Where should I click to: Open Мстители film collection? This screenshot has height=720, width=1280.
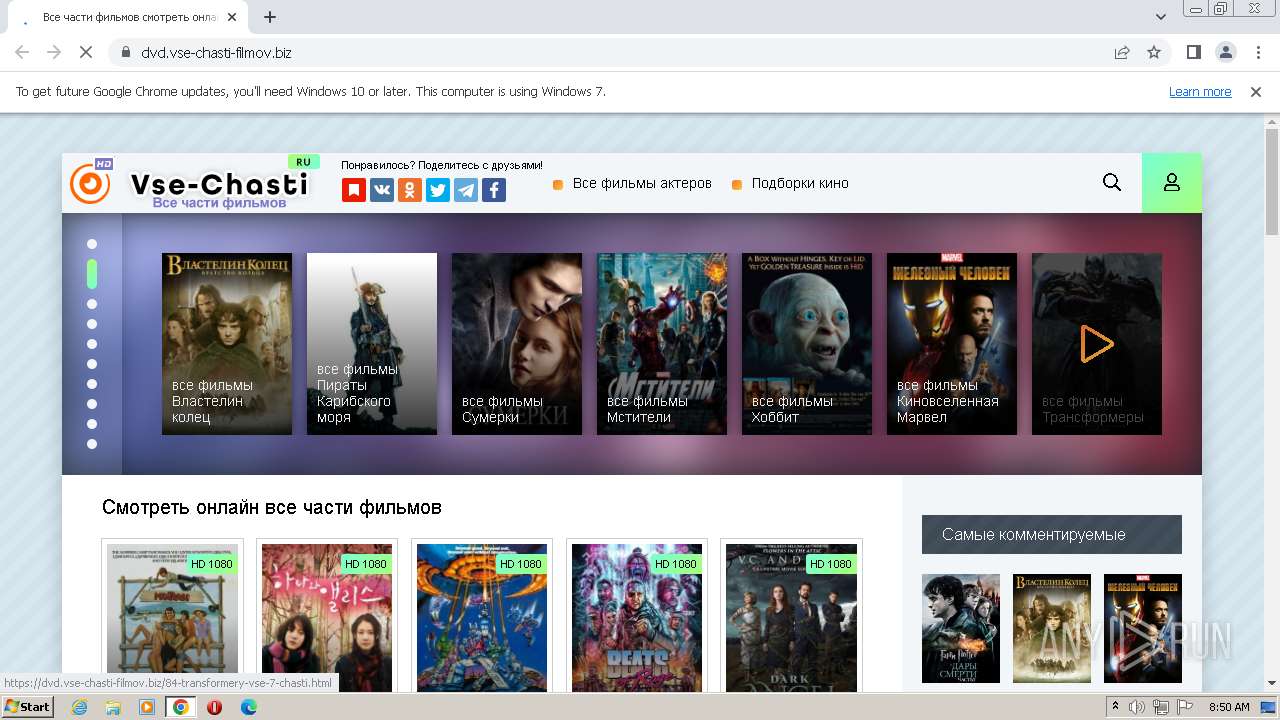point(662,344)
